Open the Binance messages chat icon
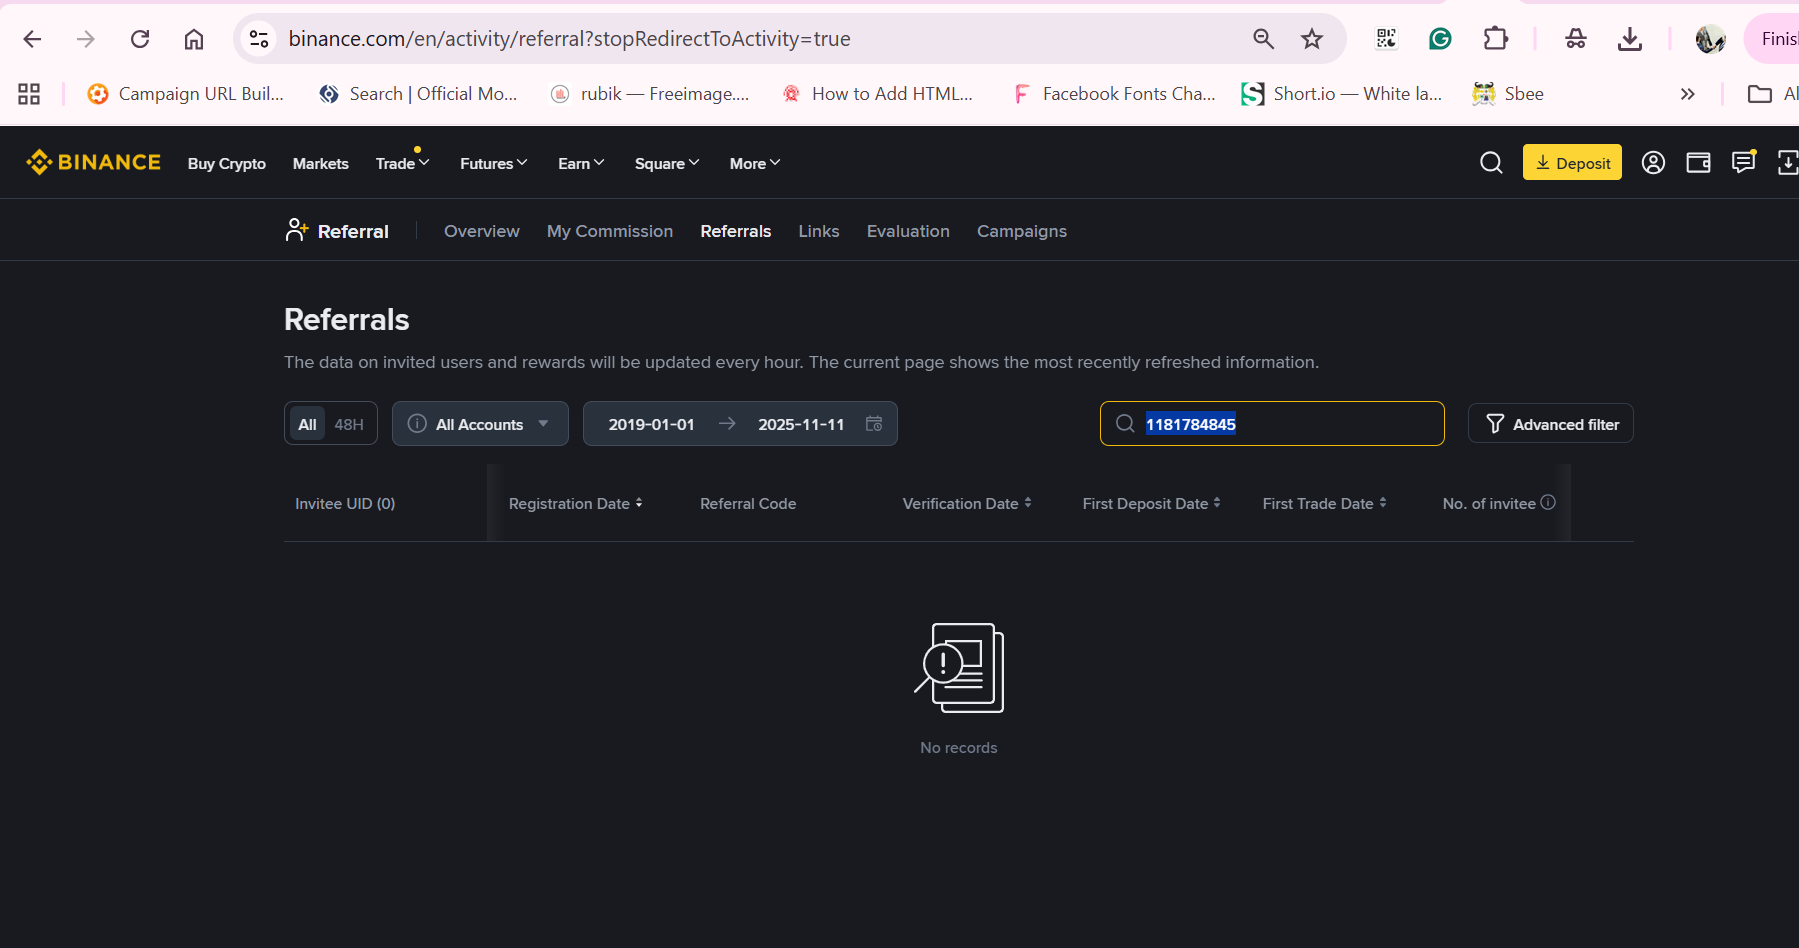This screenshot has width=1799, height=948. coord(1744,162)
